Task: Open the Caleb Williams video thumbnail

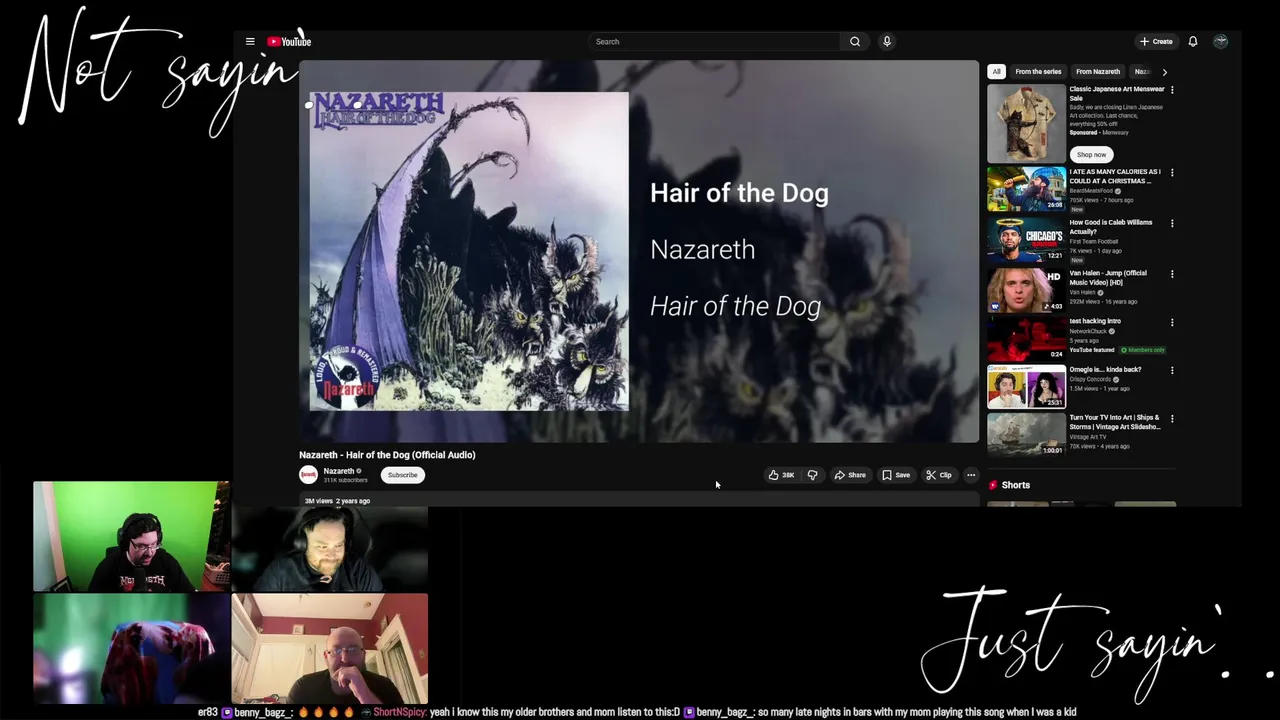Action: [1026, 239]
